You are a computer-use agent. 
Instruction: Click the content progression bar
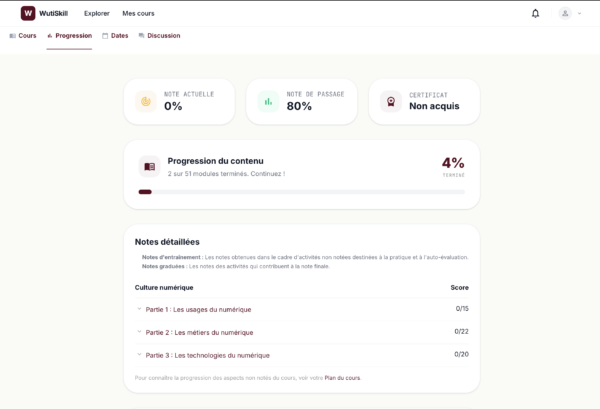(302, 192)
